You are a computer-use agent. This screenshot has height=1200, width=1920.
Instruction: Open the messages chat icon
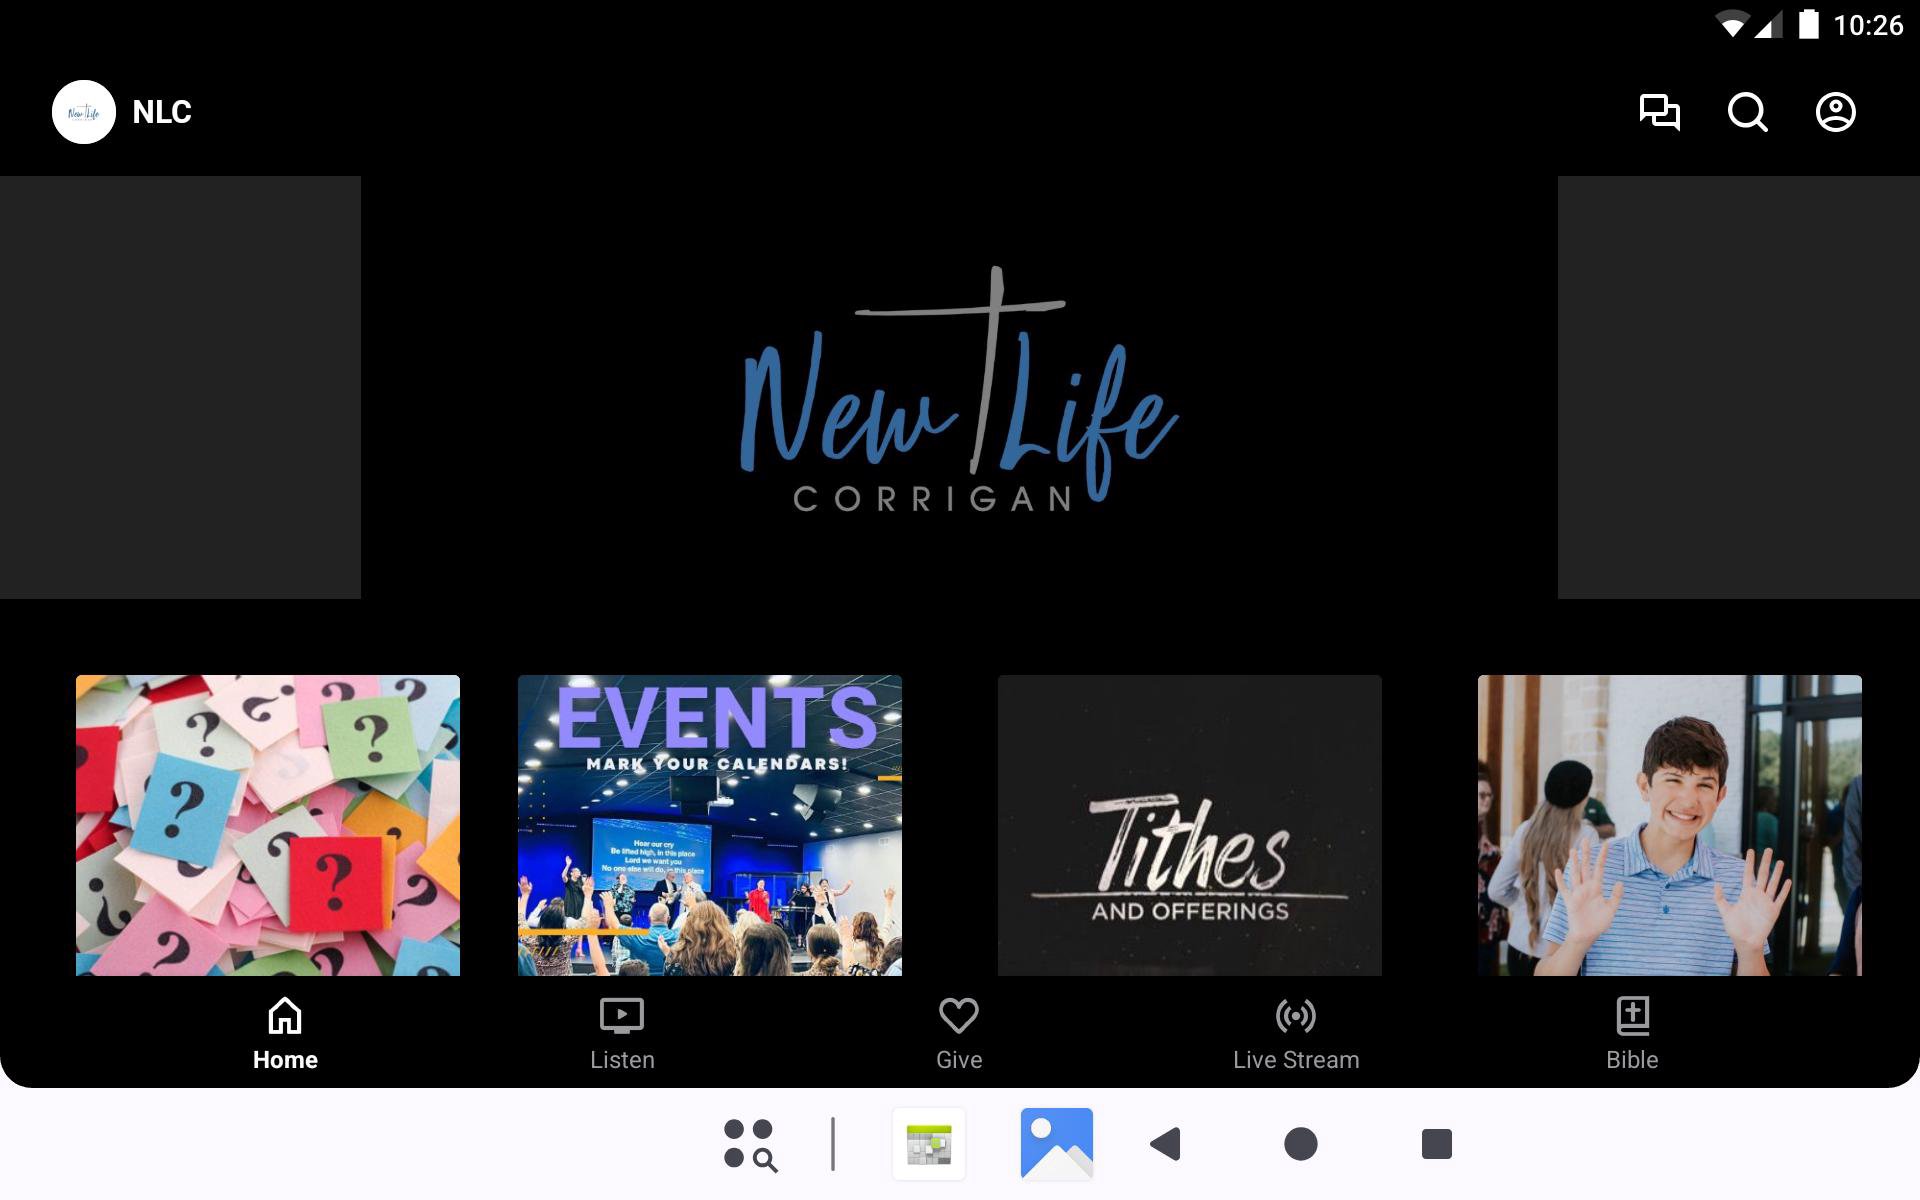coord(1659,112)
